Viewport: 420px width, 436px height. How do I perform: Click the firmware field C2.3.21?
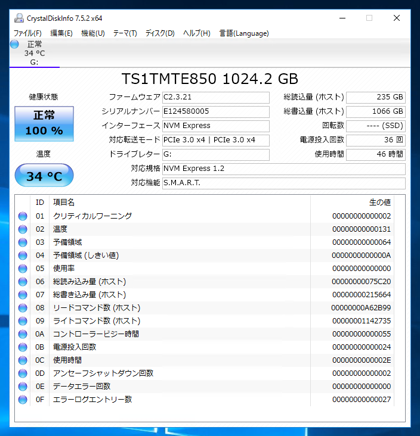click(216, 97)
